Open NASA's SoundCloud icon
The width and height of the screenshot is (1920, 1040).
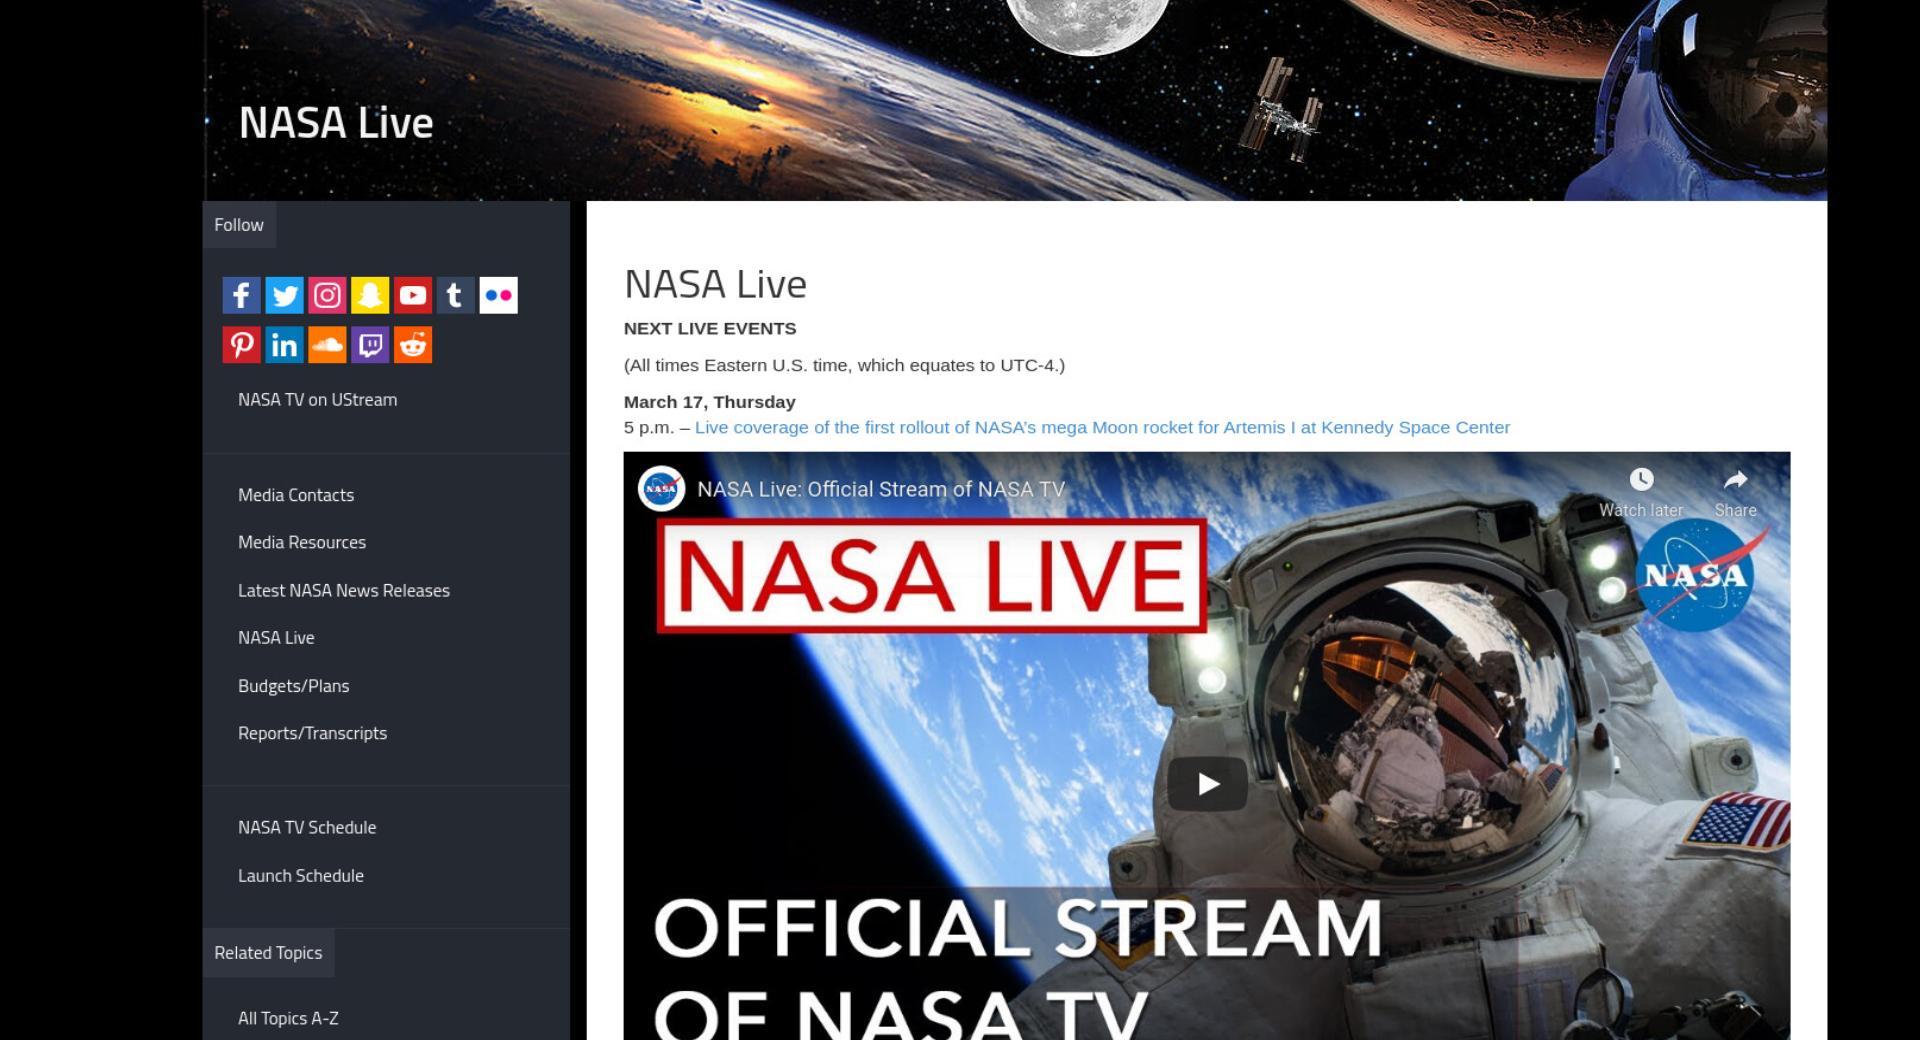pyautogui.click(x=327, y=345)
